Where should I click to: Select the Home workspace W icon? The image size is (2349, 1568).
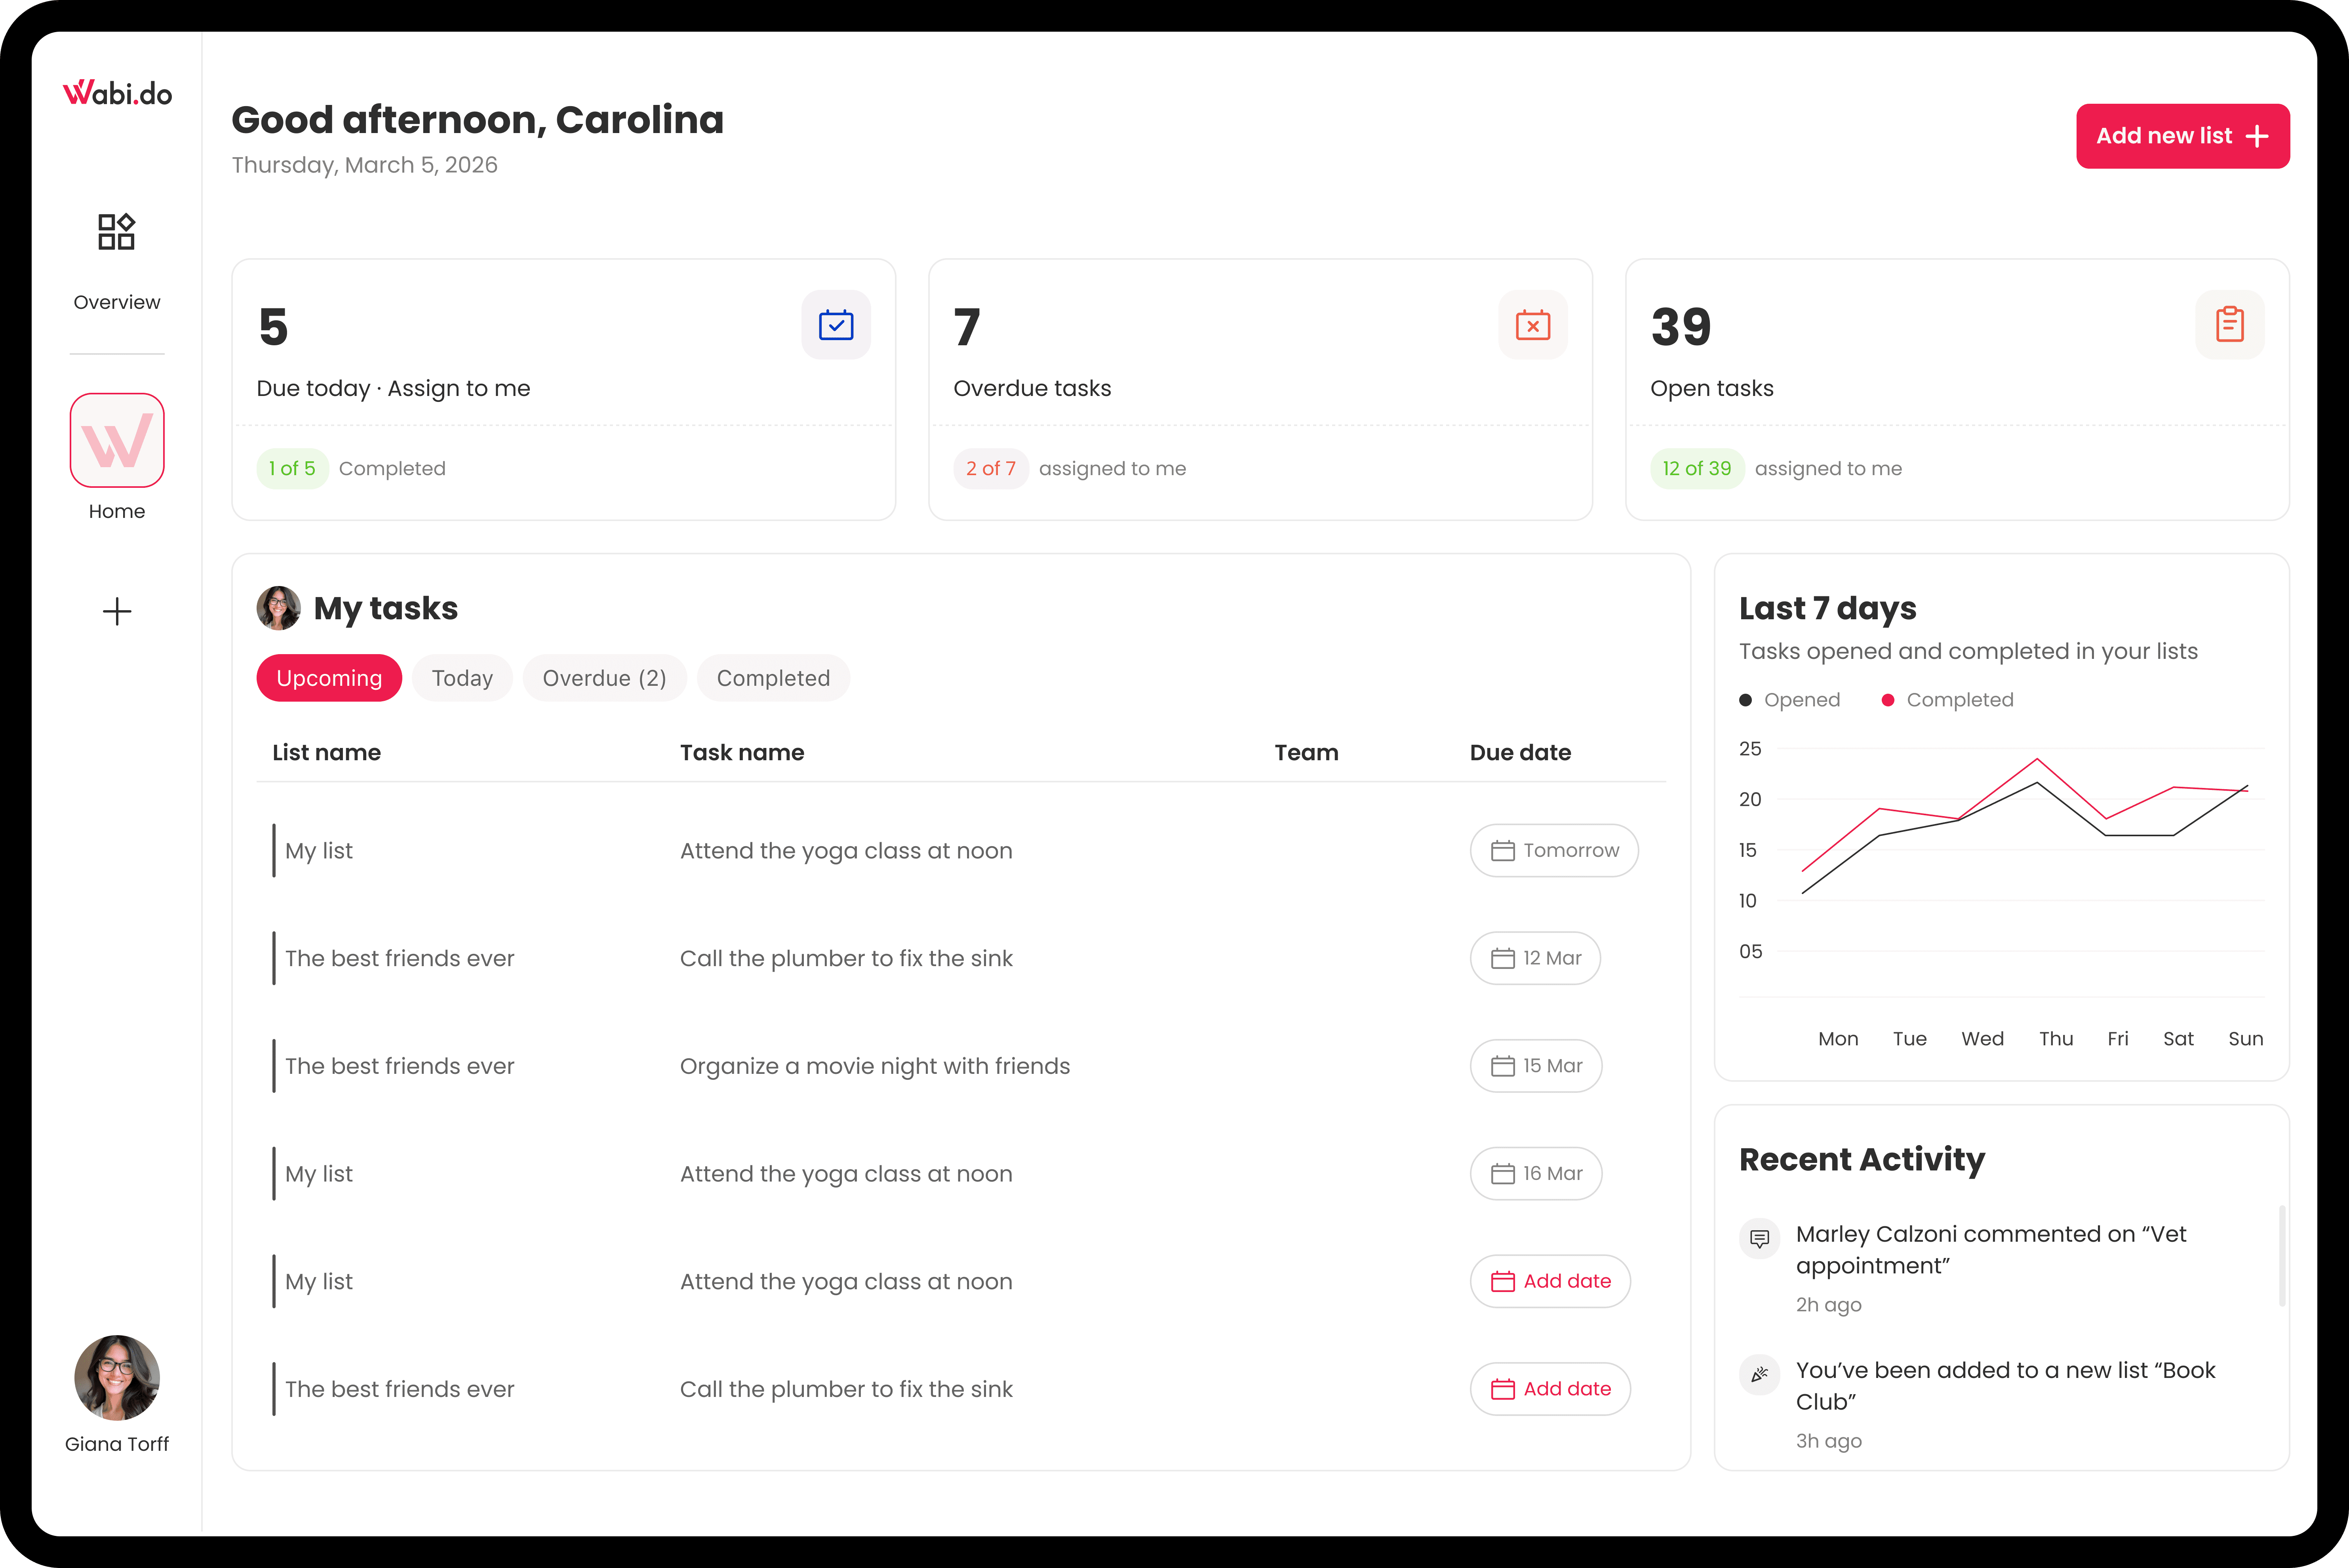tap(117, 440)
